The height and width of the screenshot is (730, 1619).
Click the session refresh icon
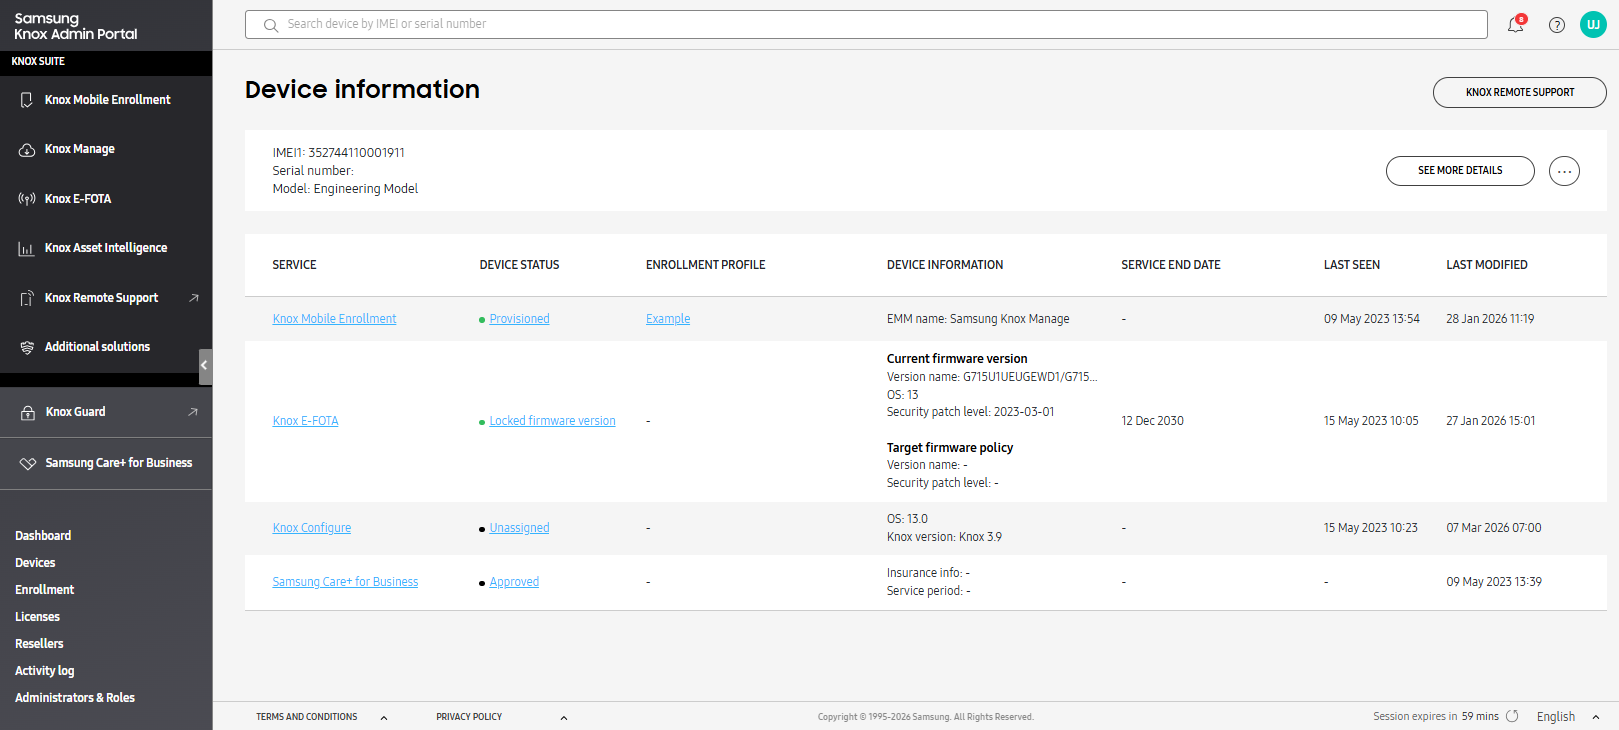(1512, 716)
